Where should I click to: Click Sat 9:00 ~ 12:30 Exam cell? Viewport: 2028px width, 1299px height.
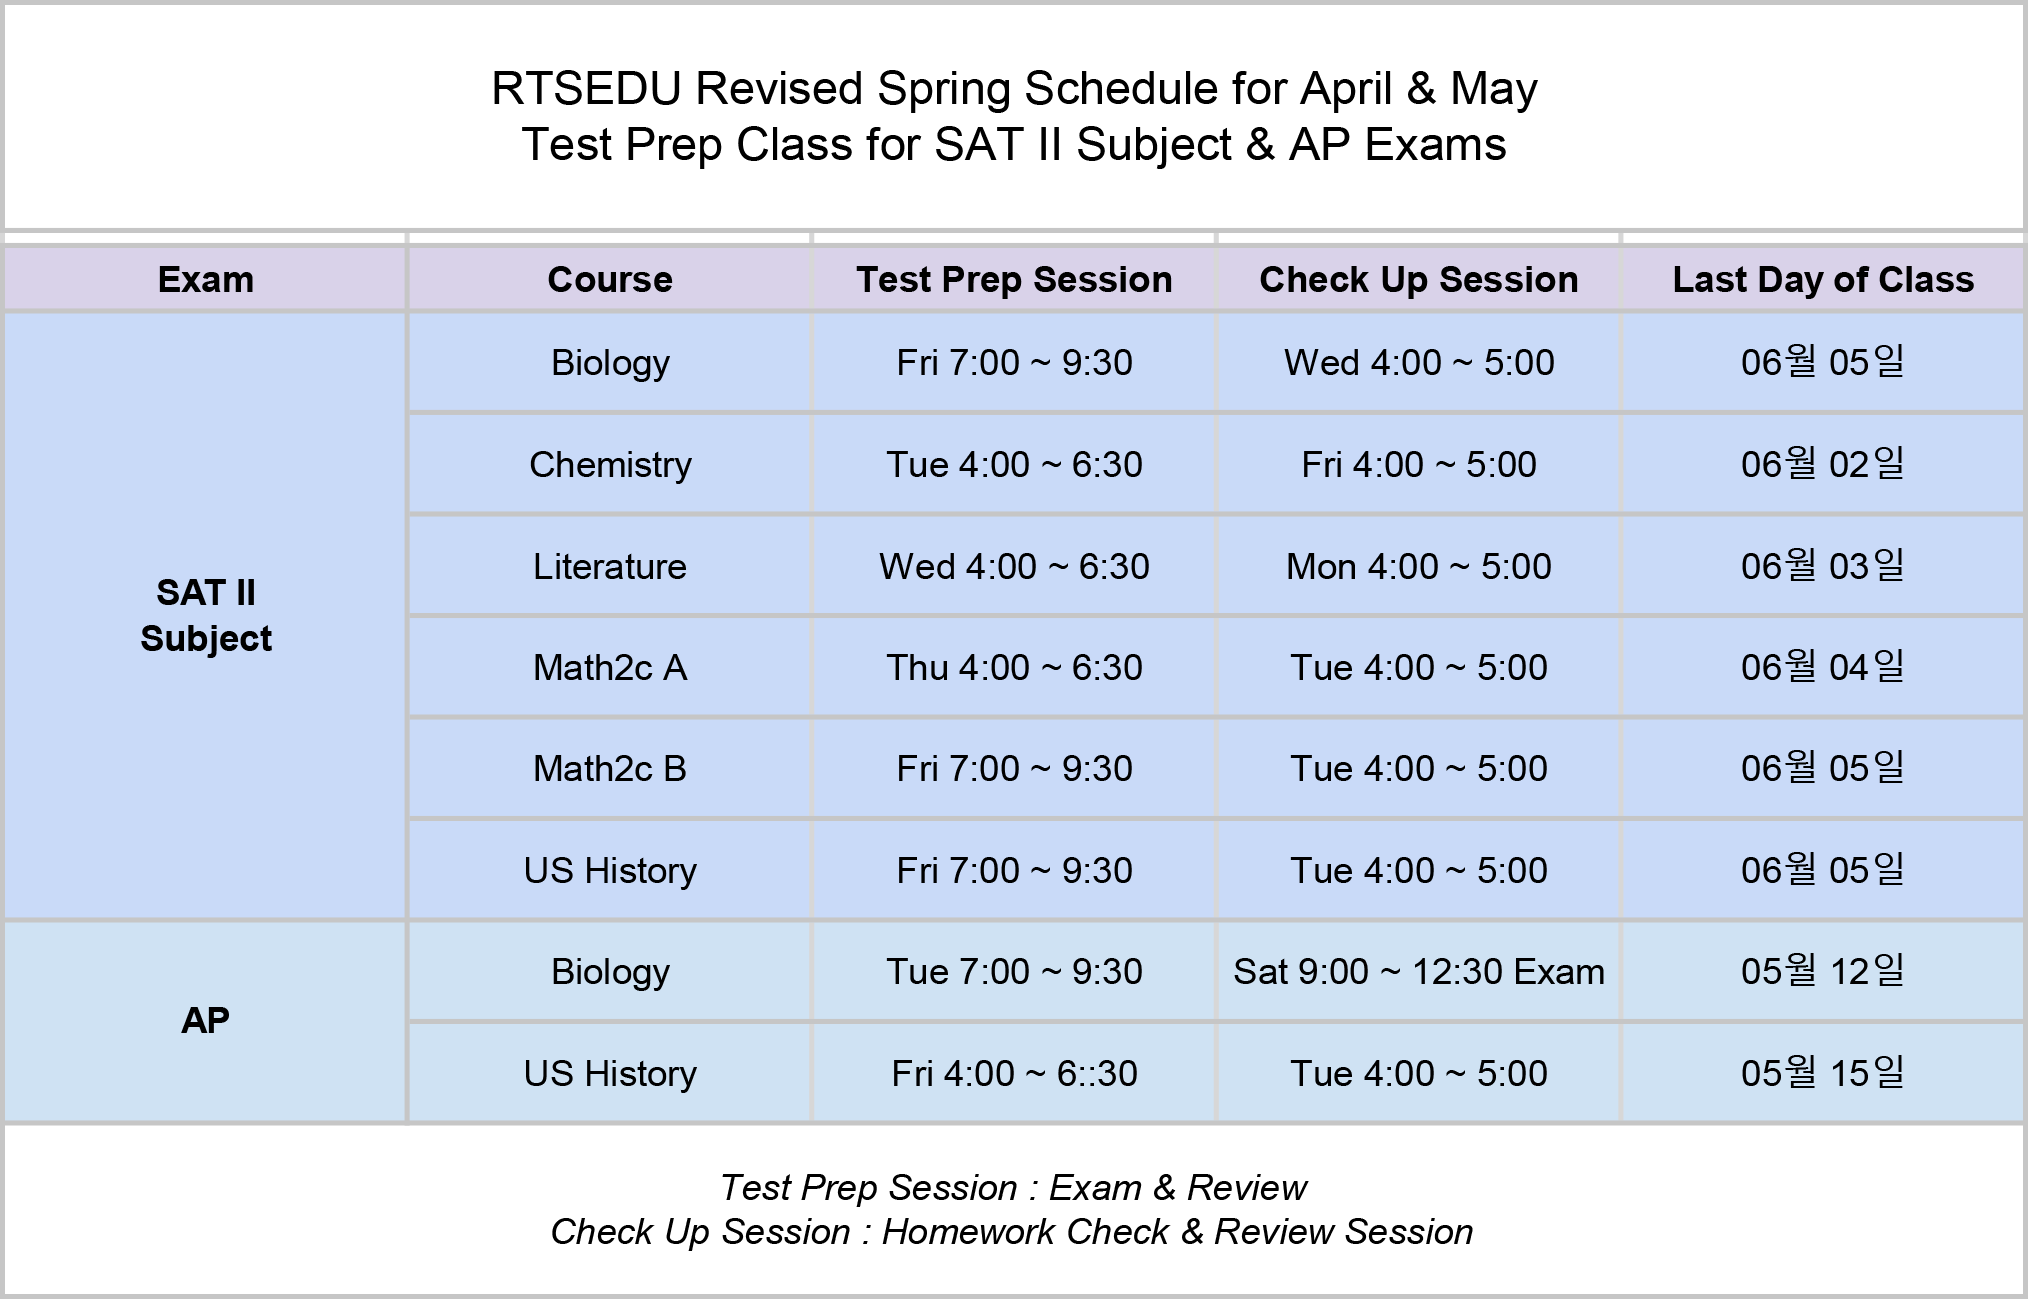[1418, 971]
